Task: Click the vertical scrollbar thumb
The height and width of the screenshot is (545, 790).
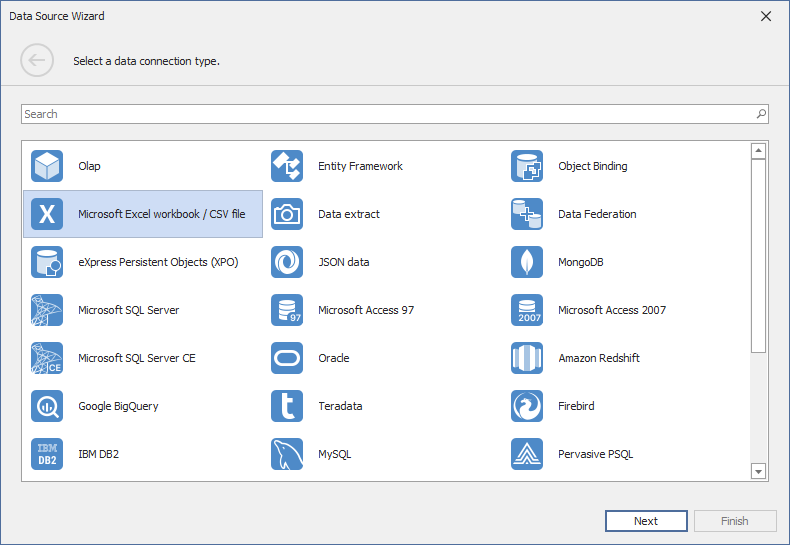Action: tap(758, 256)
